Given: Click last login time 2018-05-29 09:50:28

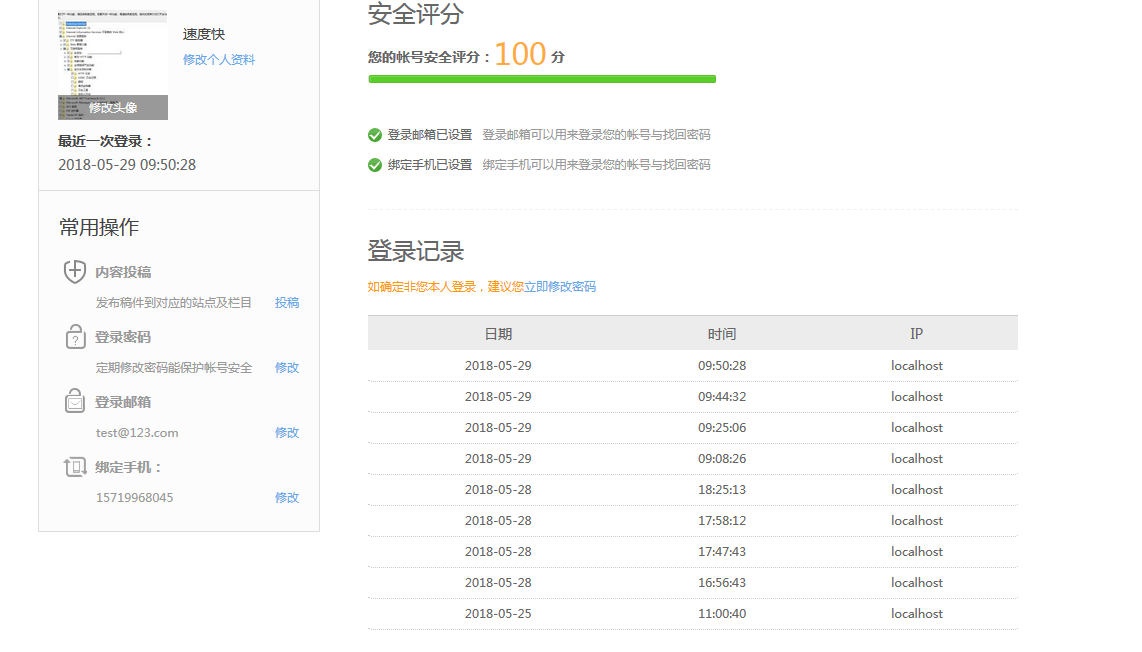Looking at the screenshot, I should (127, 165).
